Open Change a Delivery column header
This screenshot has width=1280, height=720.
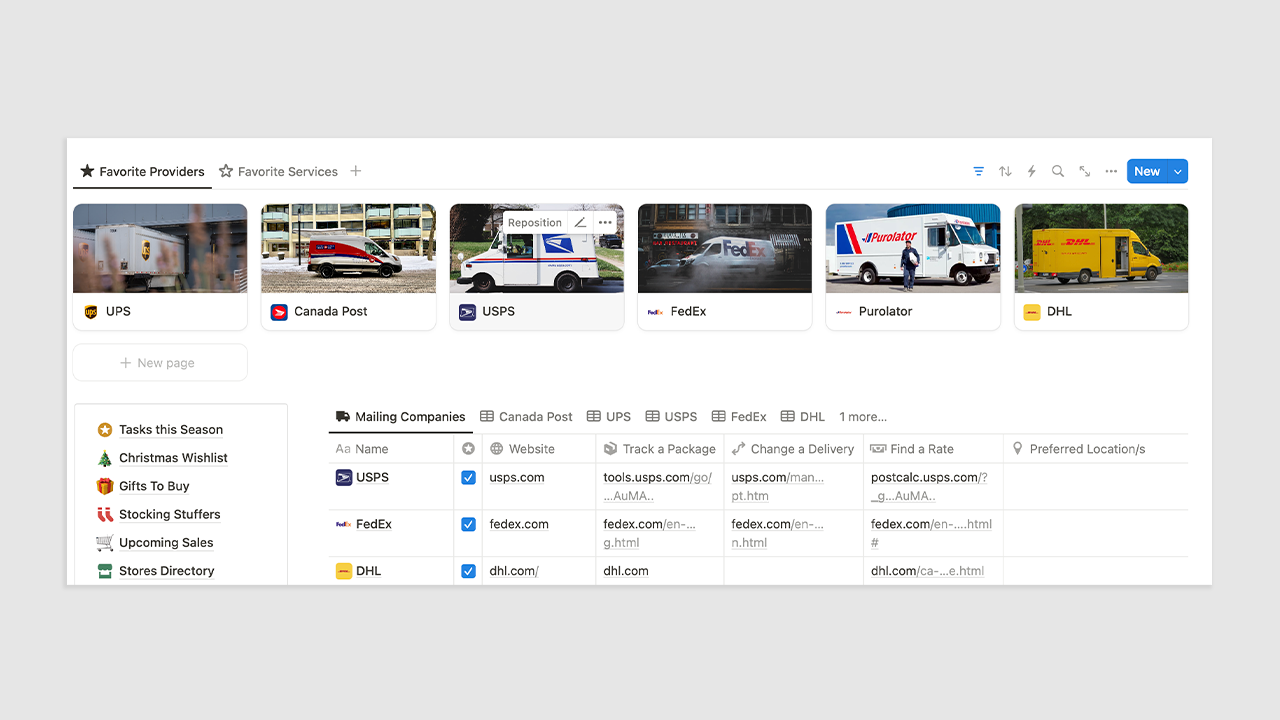click(x=793, y=449)
